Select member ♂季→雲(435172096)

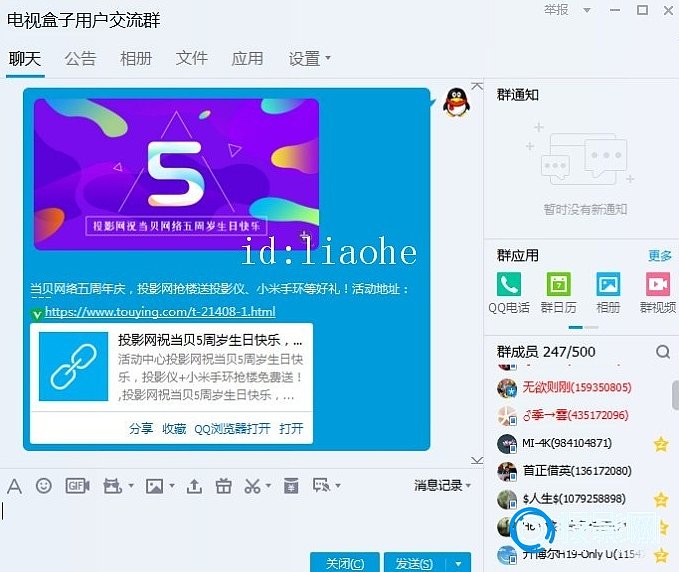[576, 415]
